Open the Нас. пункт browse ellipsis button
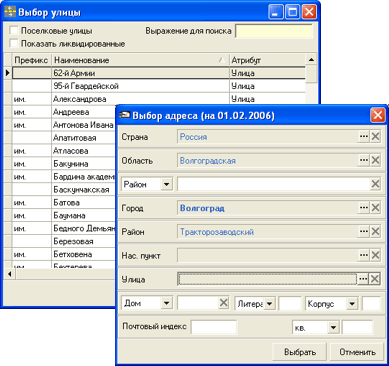389x366 pixels. [x=364, y=255]
